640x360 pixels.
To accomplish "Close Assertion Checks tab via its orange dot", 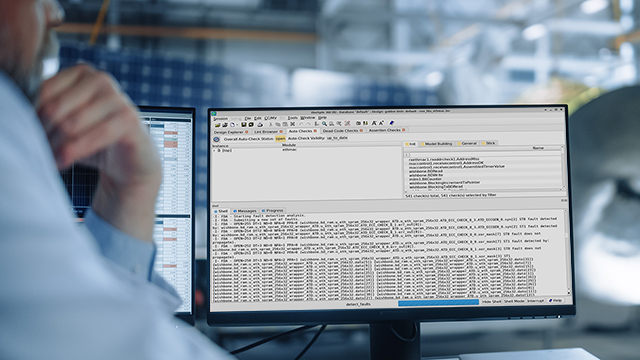I will pos(404,130).
